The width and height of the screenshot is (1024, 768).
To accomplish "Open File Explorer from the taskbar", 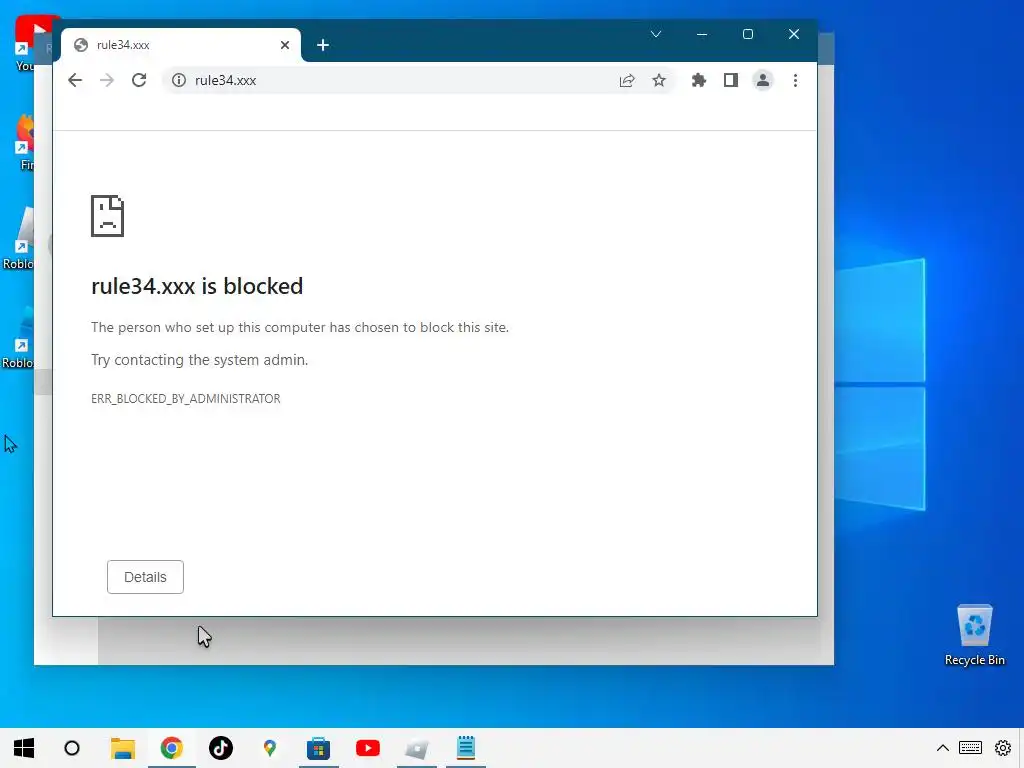I will [123, 748].
